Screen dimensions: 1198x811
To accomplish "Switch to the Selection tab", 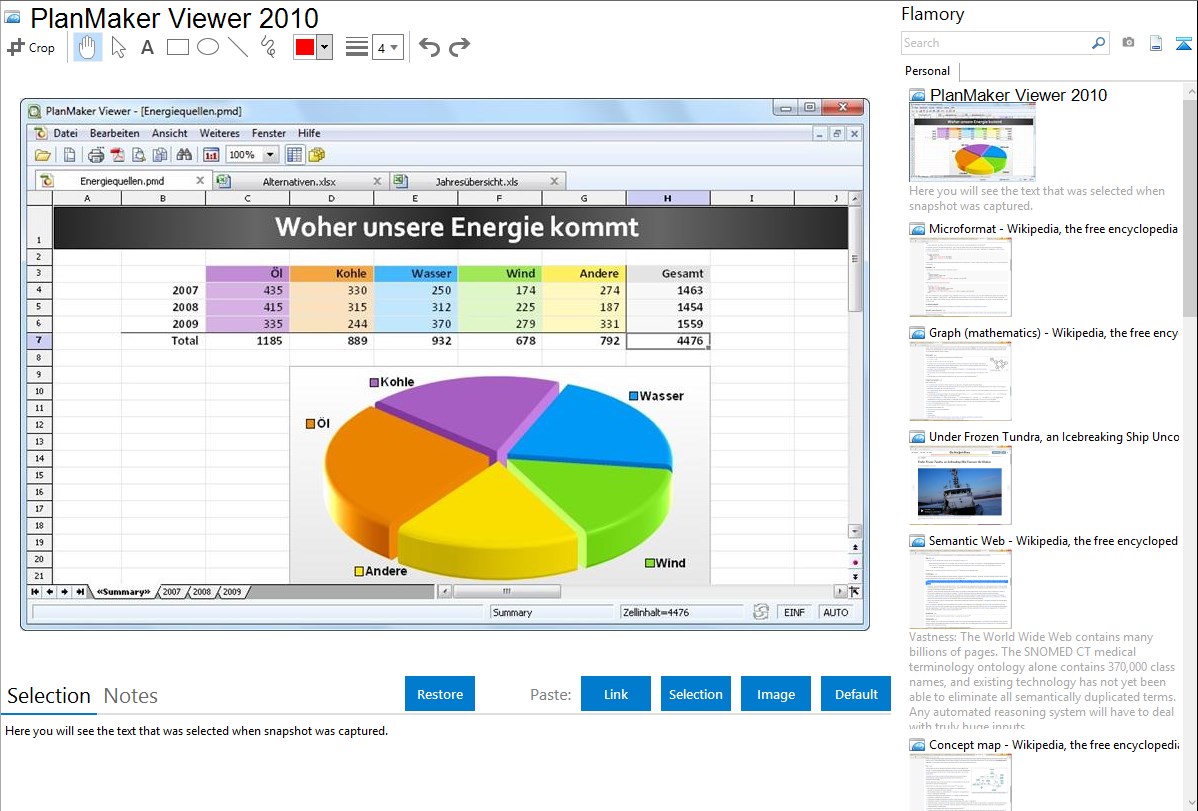I will pyautogui.click(x=49, y=696).
